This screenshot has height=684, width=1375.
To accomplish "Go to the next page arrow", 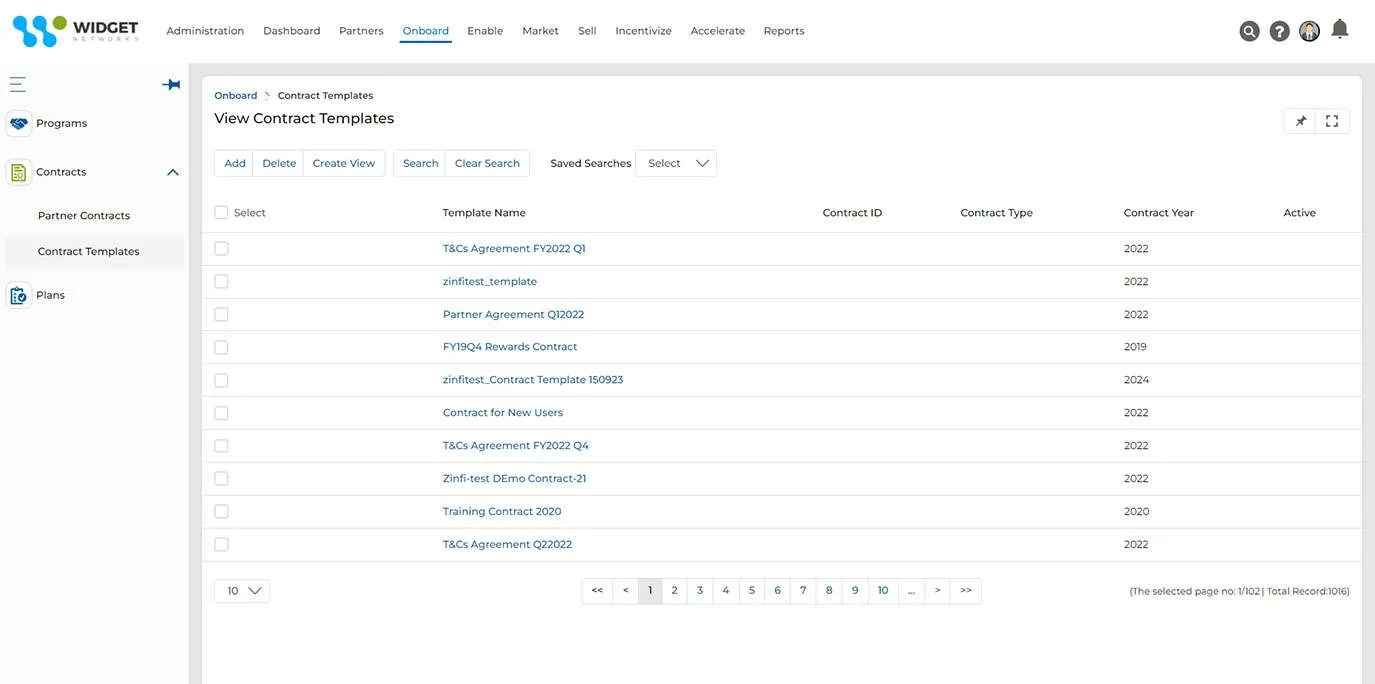I will 937,591.
